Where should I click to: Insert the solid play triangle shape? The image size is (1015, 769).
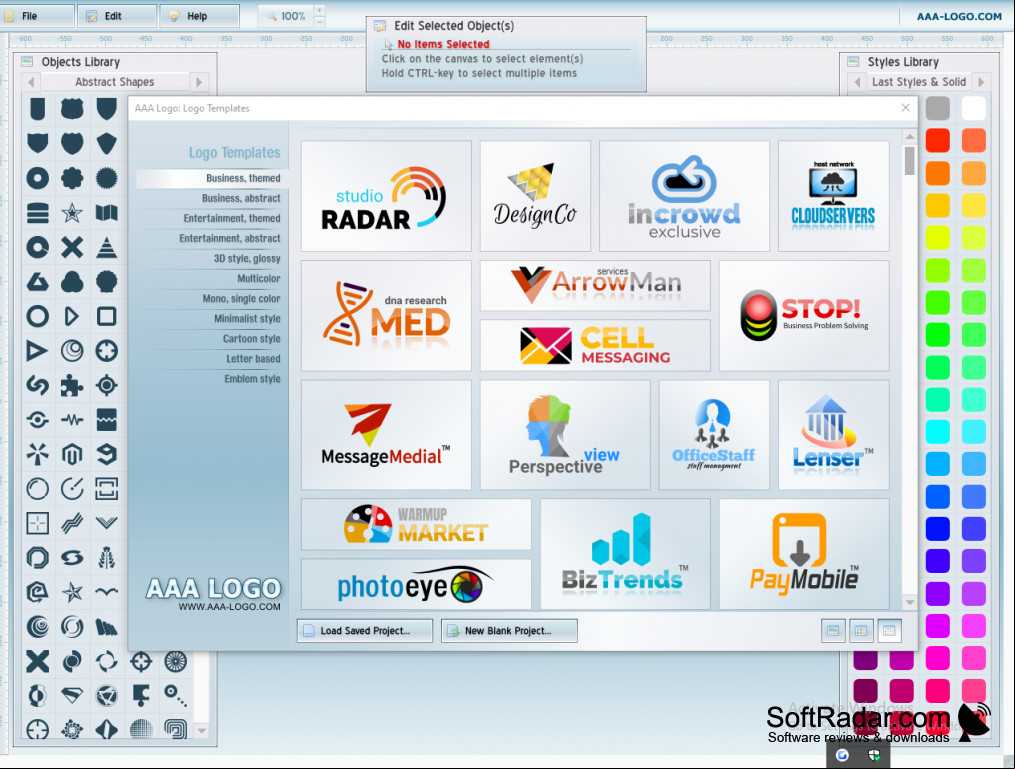point(37,351)
